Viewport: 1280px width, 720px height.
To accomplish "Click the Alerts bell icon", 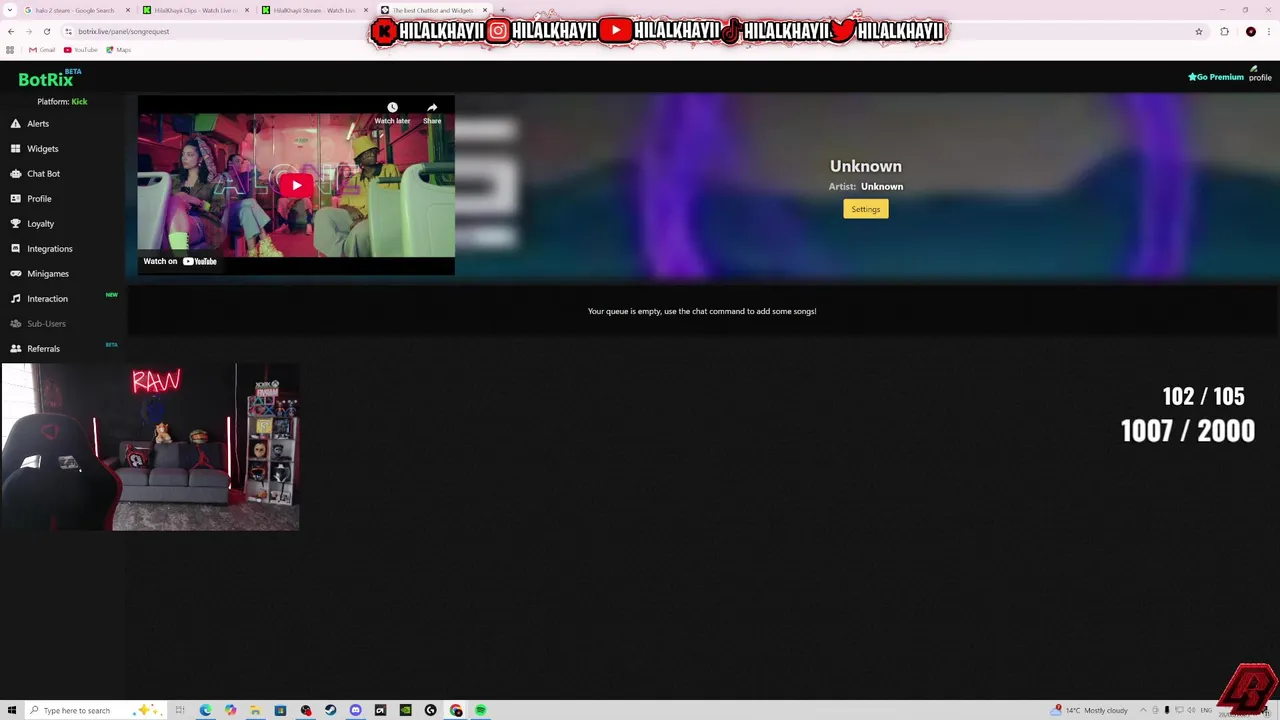I will click(x=15, y=124).
